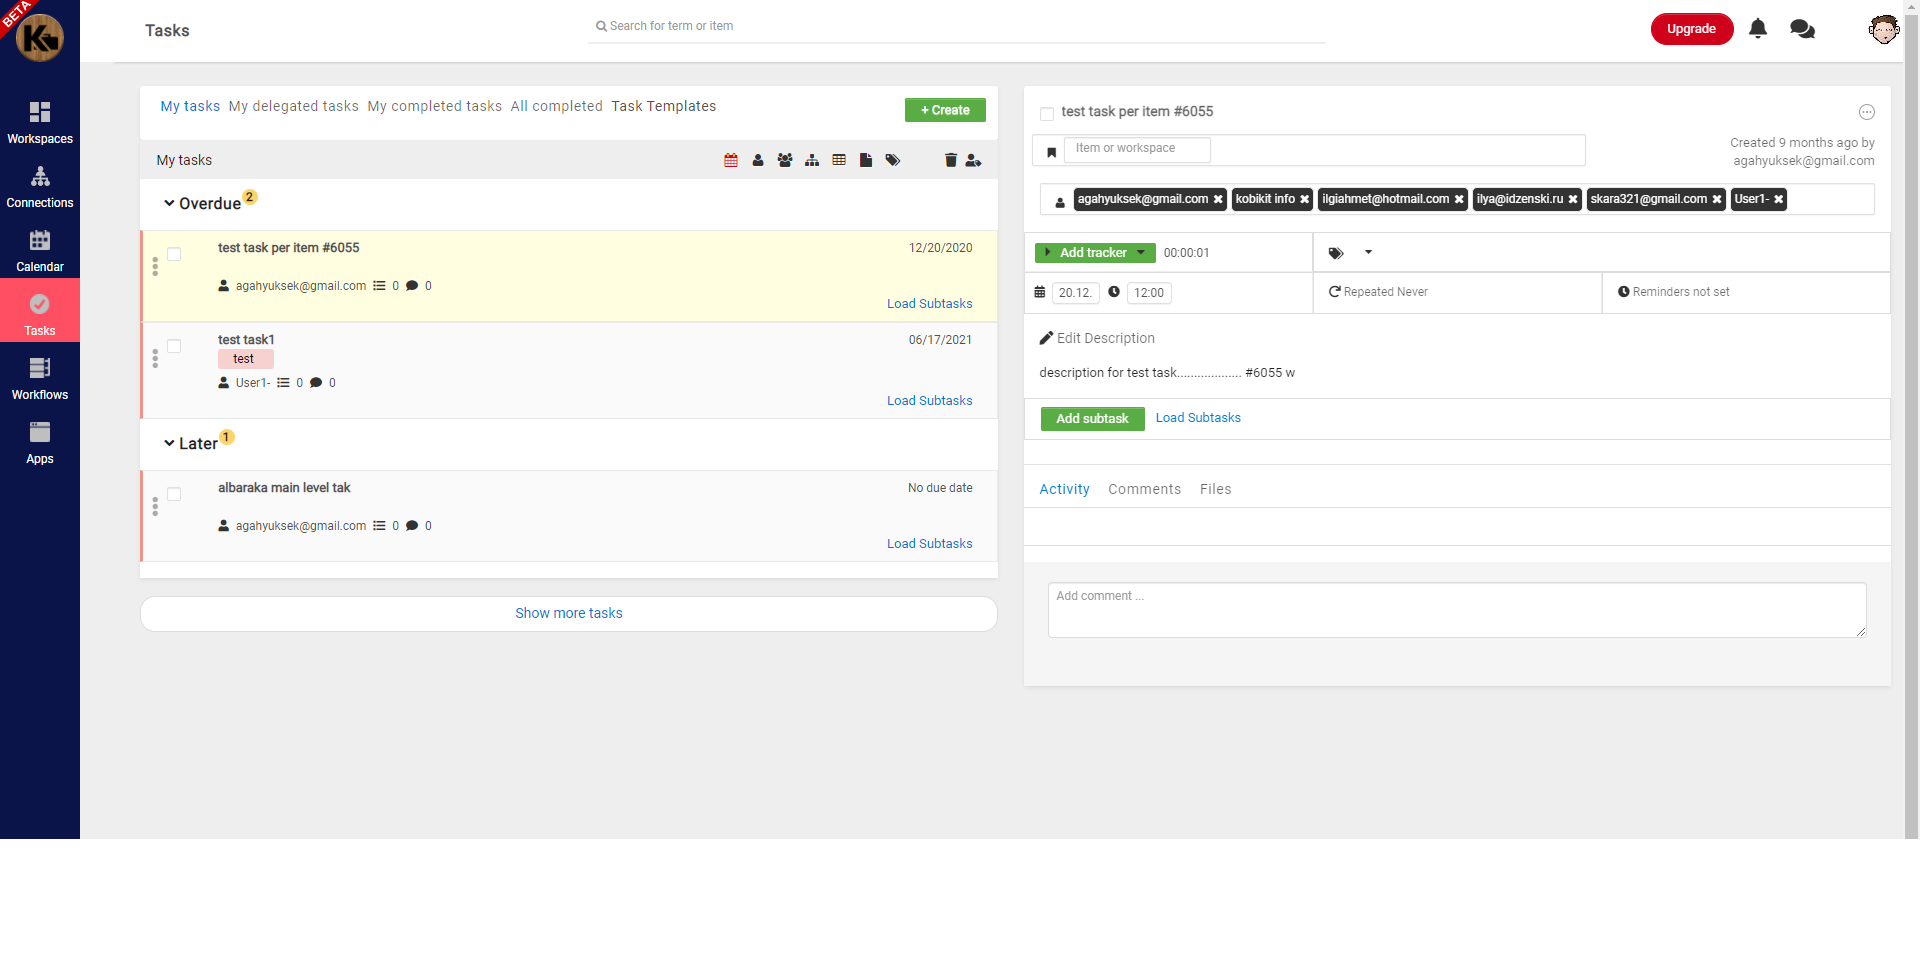
Task: Remove skara321@gmail.com assignee chip
Action: pos(1717,199)
